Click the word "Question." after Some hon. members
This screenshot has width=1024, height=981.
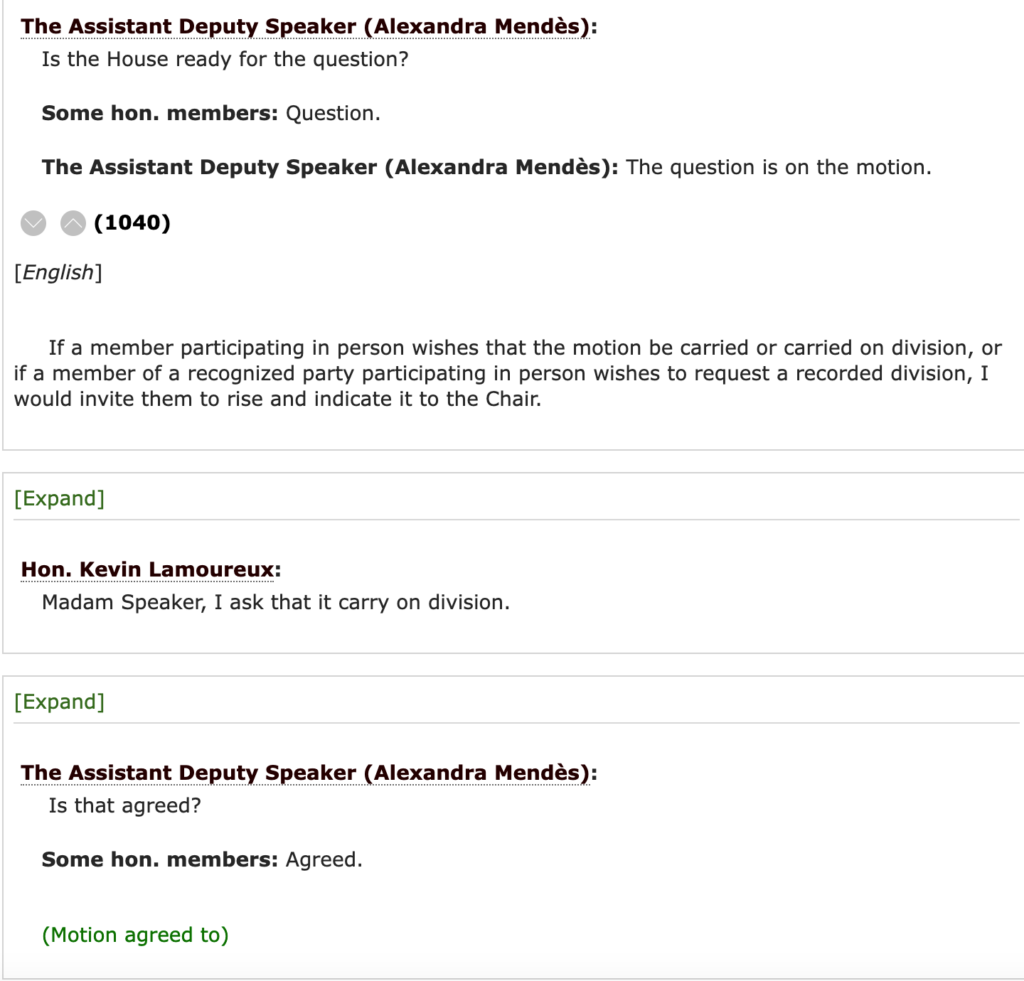tap(333, 113)
